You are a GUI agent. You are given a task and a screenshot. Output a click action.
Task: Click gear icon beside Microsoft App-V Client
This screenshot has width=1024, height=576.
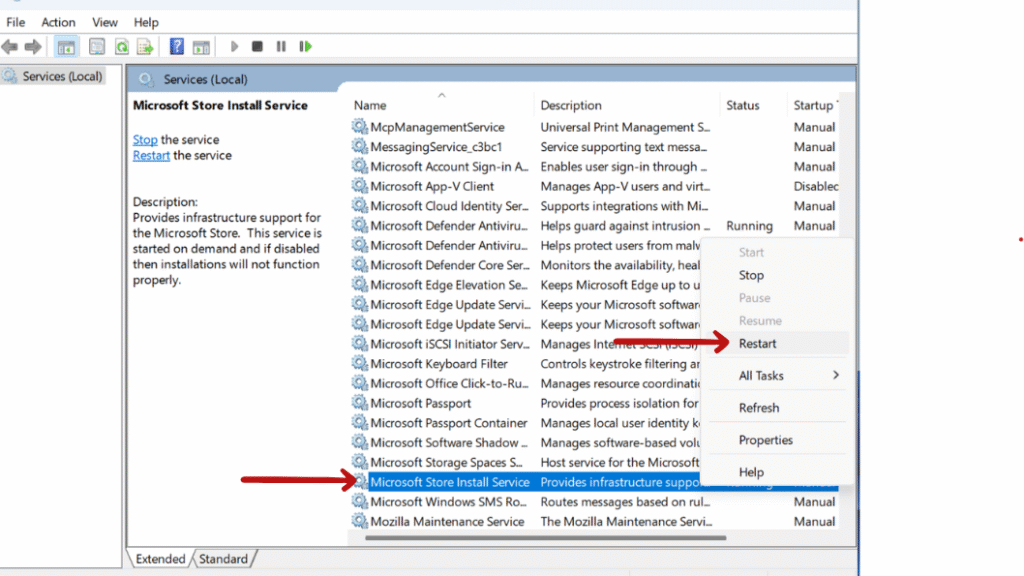(359, 185)
